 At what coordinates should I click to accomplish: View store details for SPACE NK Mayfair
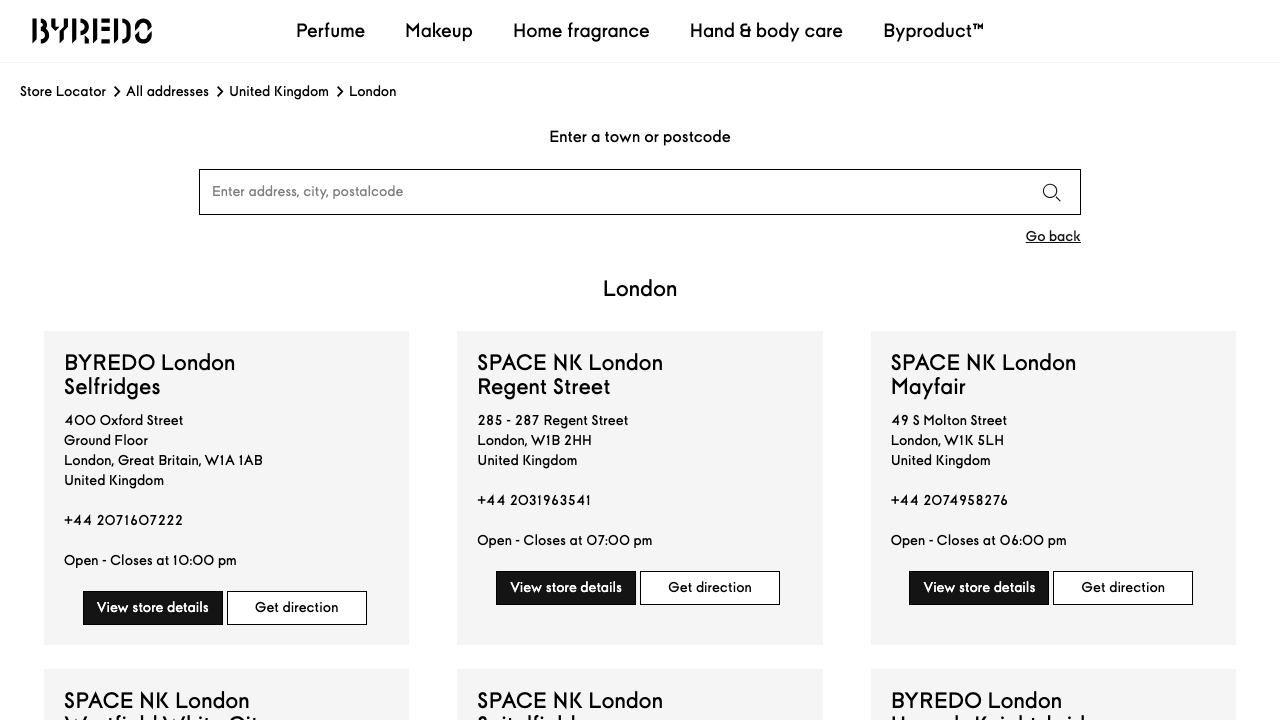coord(978,587)
